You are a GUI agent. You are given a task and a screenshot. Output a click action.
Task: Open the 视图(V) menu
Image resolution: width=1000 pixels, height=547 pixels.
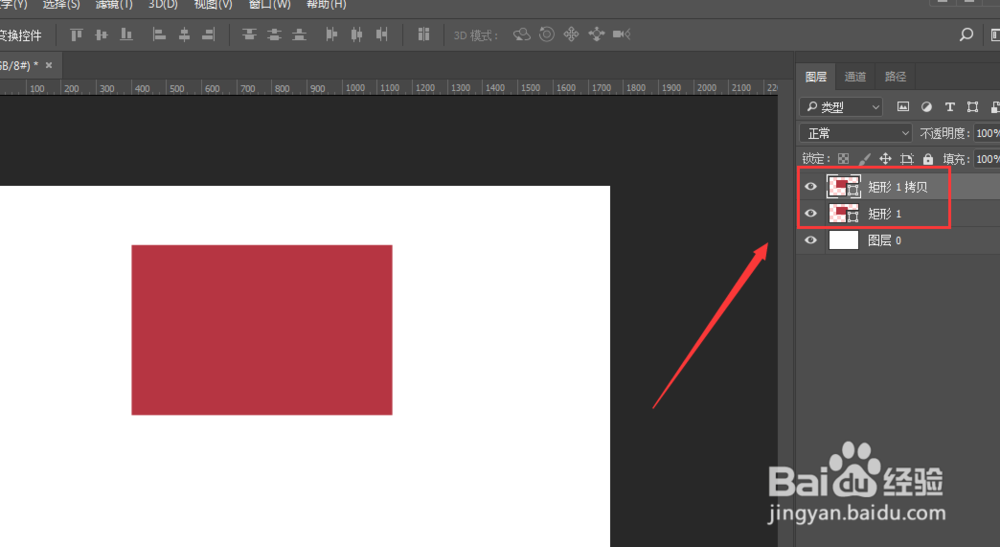(213, 4)
